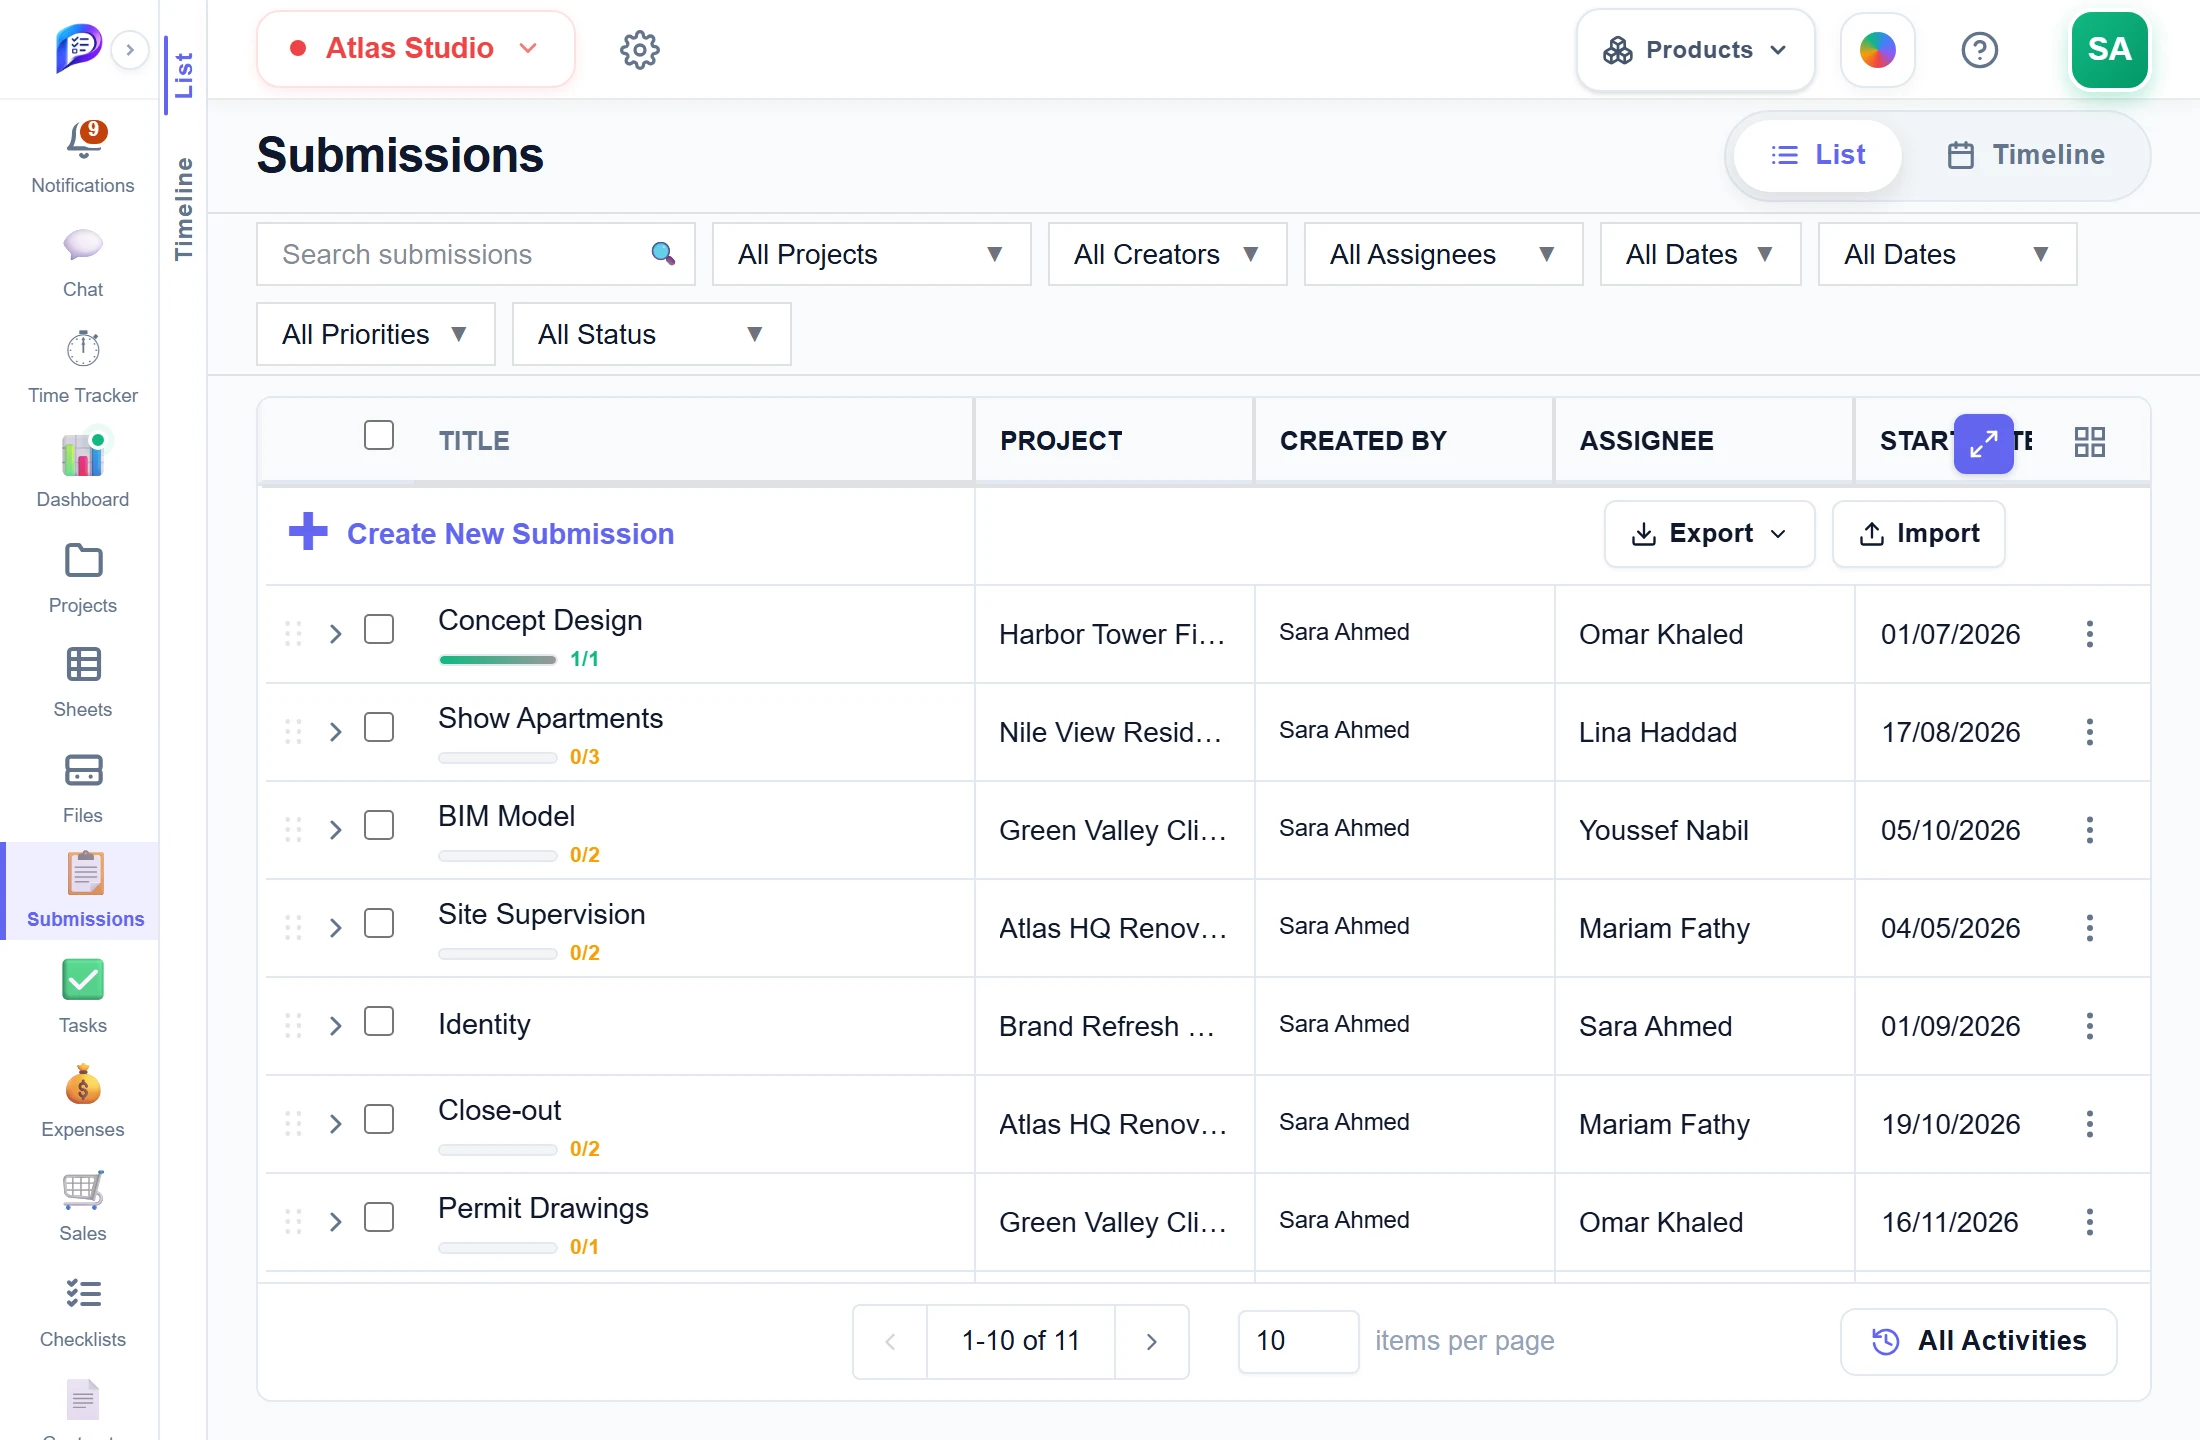Open the vertical Timeline side tab
2200x1440 pixels.
(184, 208)
